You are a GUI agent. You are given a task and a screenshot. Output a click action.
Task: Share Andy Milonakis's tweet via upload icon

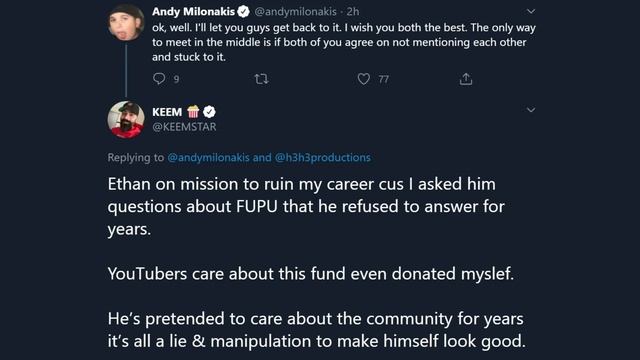pos(466,78)
